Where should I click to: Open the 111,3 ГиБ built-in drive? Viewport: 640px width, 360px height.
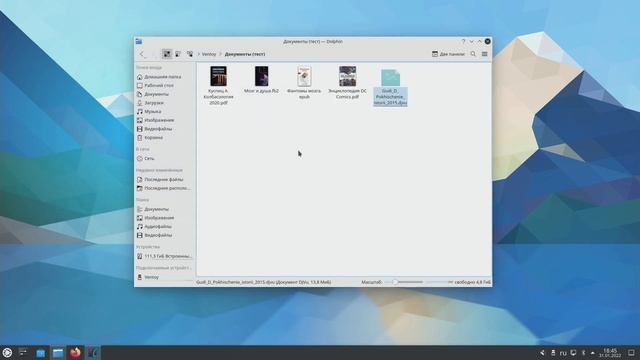[x=164, y=256]
